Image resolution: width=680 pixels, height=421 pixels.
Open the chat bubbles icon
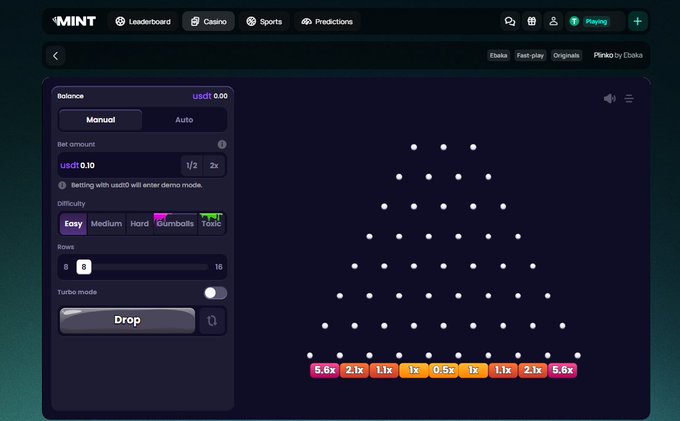coord(510,21)
